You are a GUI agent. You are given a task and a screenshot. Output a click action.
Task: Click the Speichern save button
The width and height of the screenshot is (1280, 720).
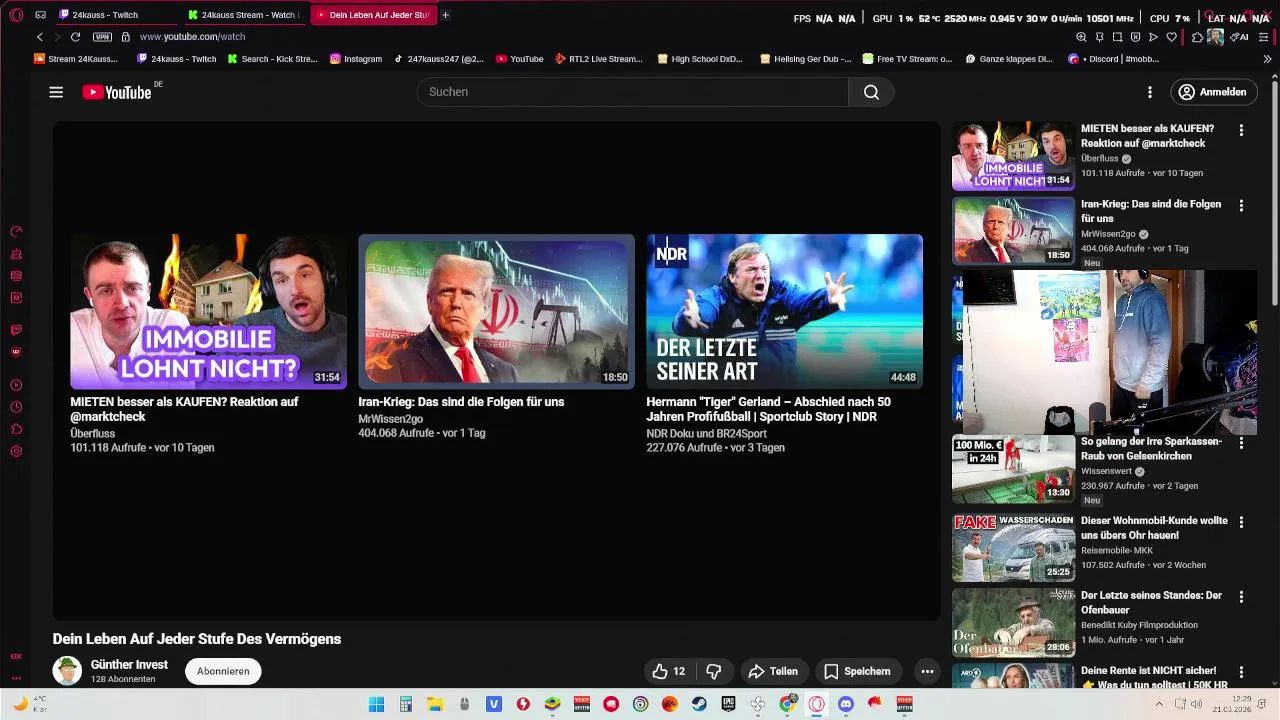pyautogui.click(x=857, y=671)
